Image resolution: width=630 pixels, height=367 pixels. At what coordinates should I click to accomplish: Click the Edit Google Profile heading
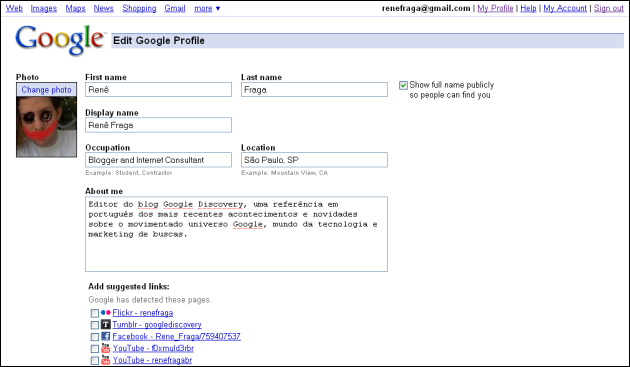click(159, 41)
